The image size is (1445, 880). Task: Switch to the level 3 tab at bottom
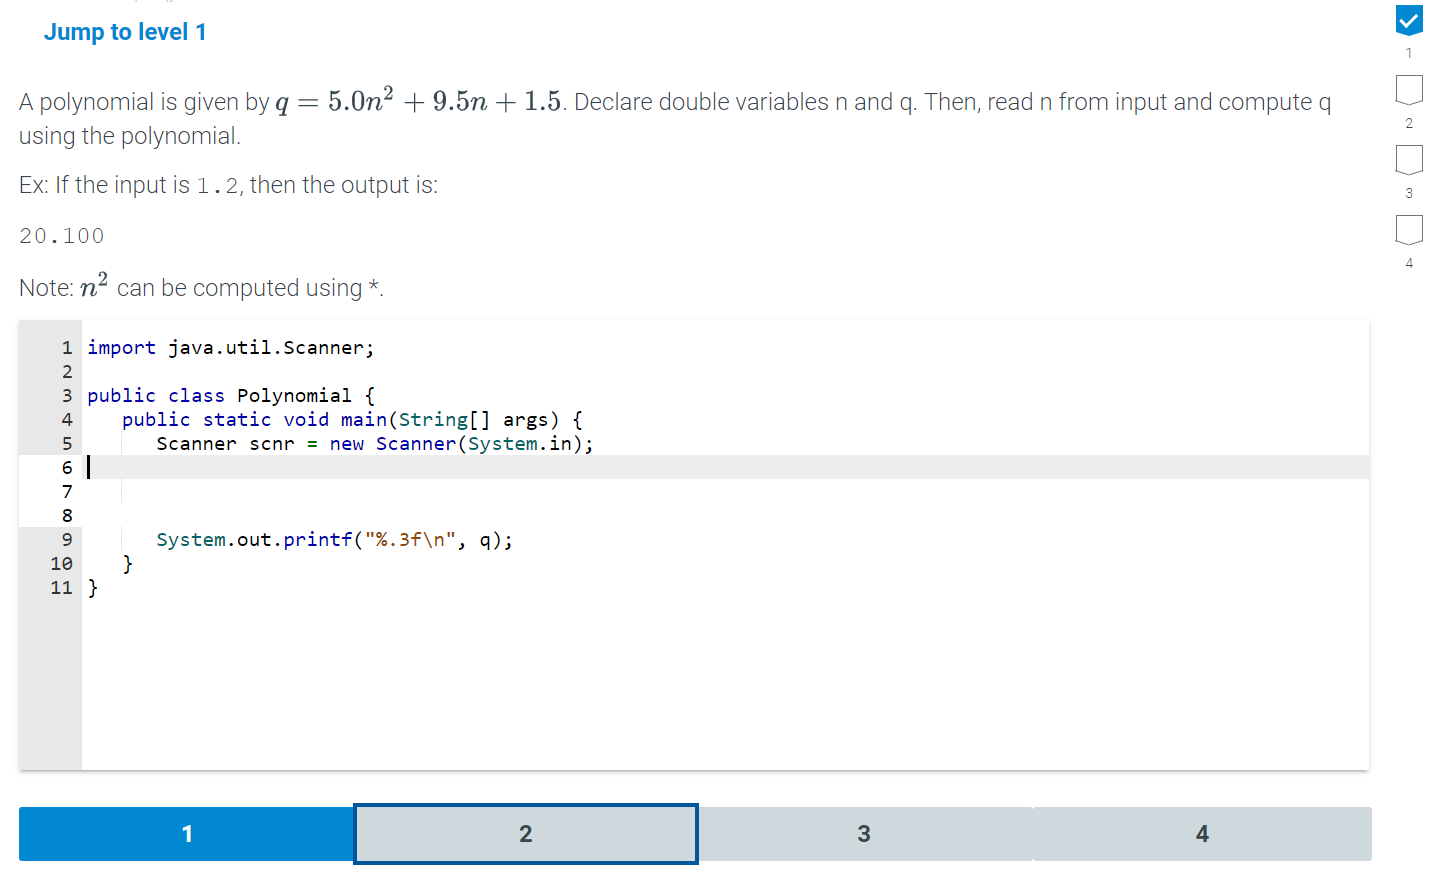(x=863, y=833)
